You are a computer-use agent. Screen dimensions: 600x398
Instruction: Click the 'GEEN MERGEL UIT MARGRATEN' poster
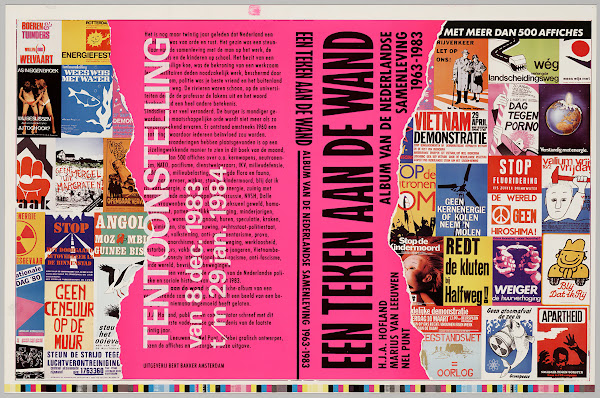tap(79, 175)
